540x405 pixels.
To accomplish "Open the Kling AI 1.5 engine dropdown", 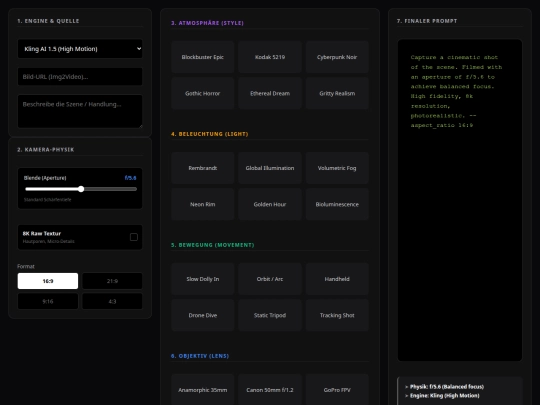I will pyautogui.click(x=80, y=49).
